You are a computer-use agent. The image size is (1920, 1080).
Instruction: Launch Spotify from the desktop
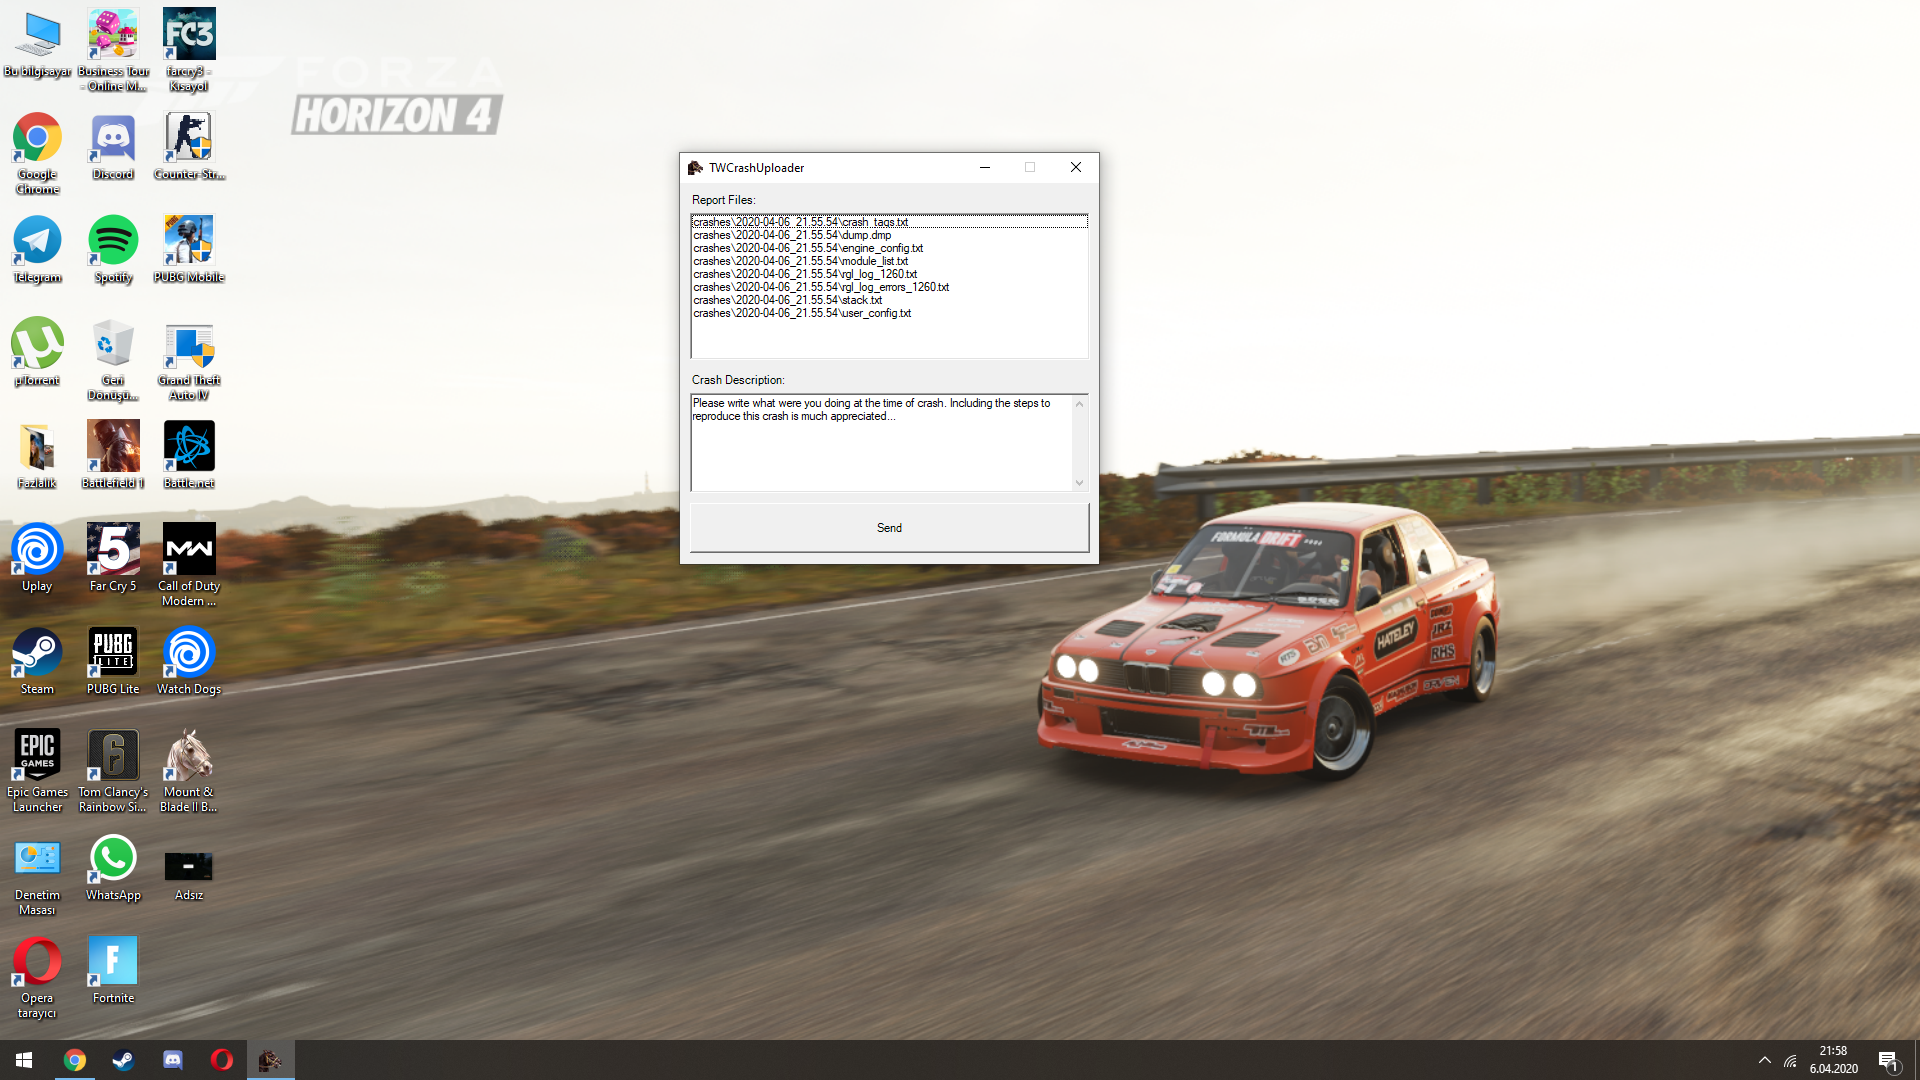[113, 249]
